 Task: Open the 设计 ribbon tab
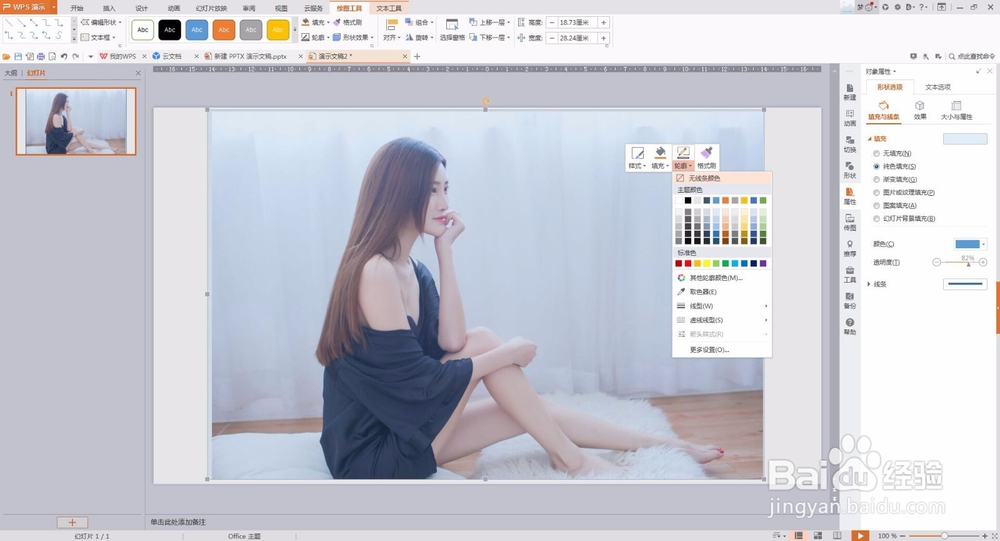tap(142, 8)
